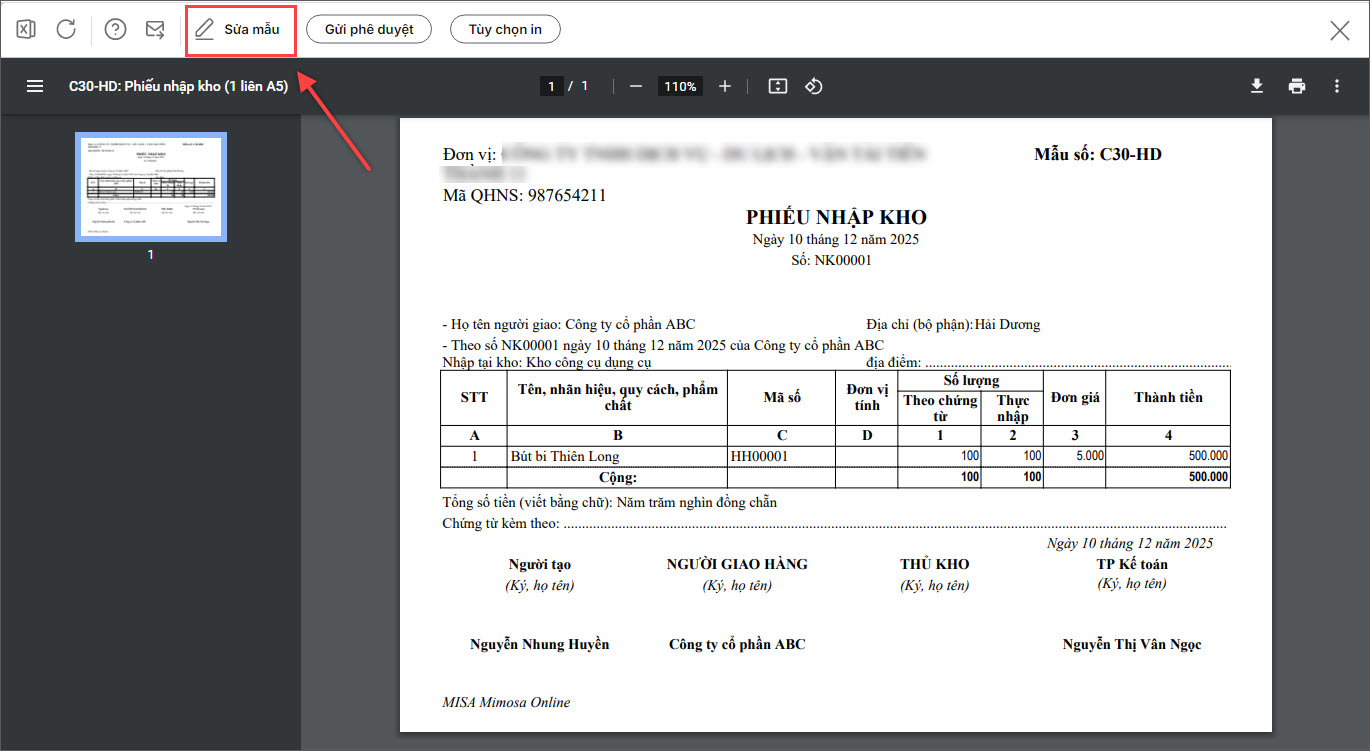Zoom out with the minus button
Image resolution: width=1370 pixels, height=751 pixels.
click(636, 86)
